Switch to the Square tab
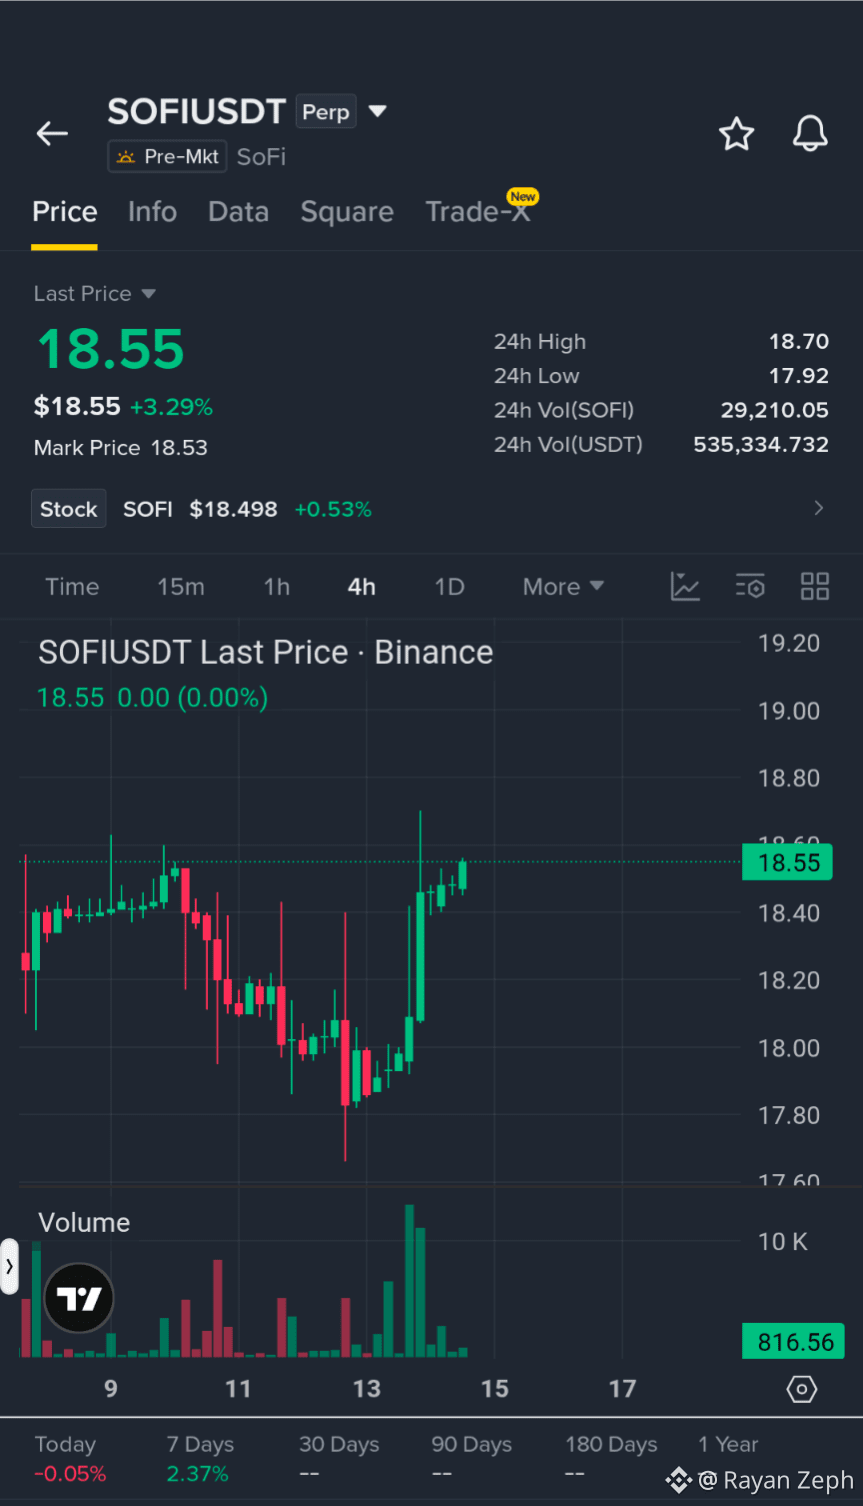 (x=347, y=212)
